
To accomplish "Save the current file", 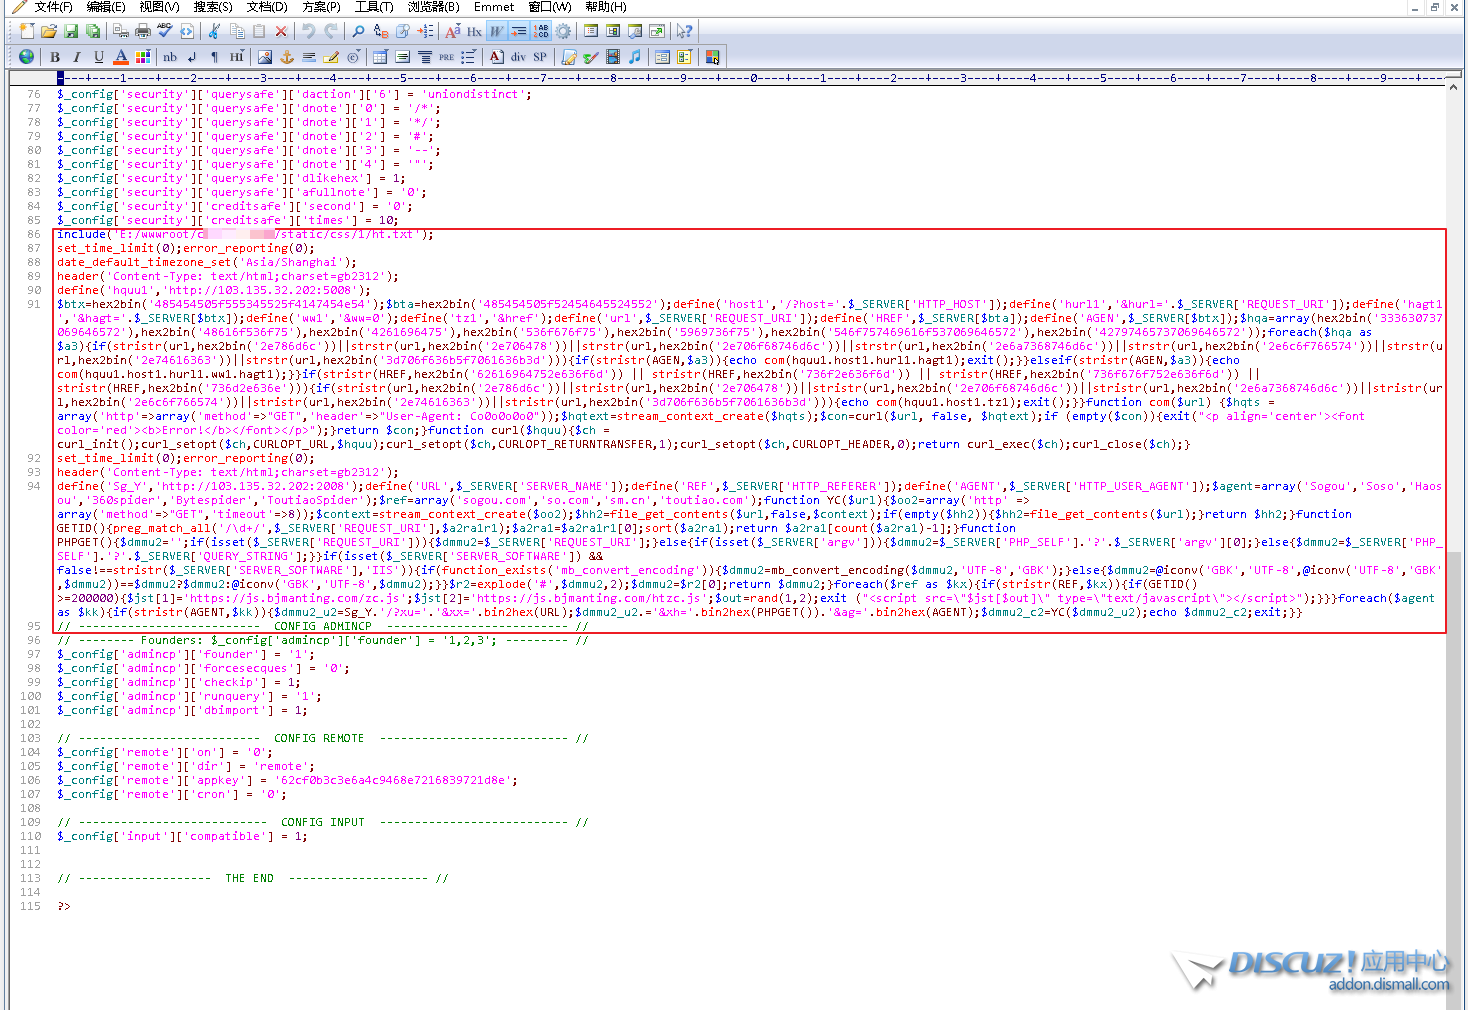I will pos(71,31).
